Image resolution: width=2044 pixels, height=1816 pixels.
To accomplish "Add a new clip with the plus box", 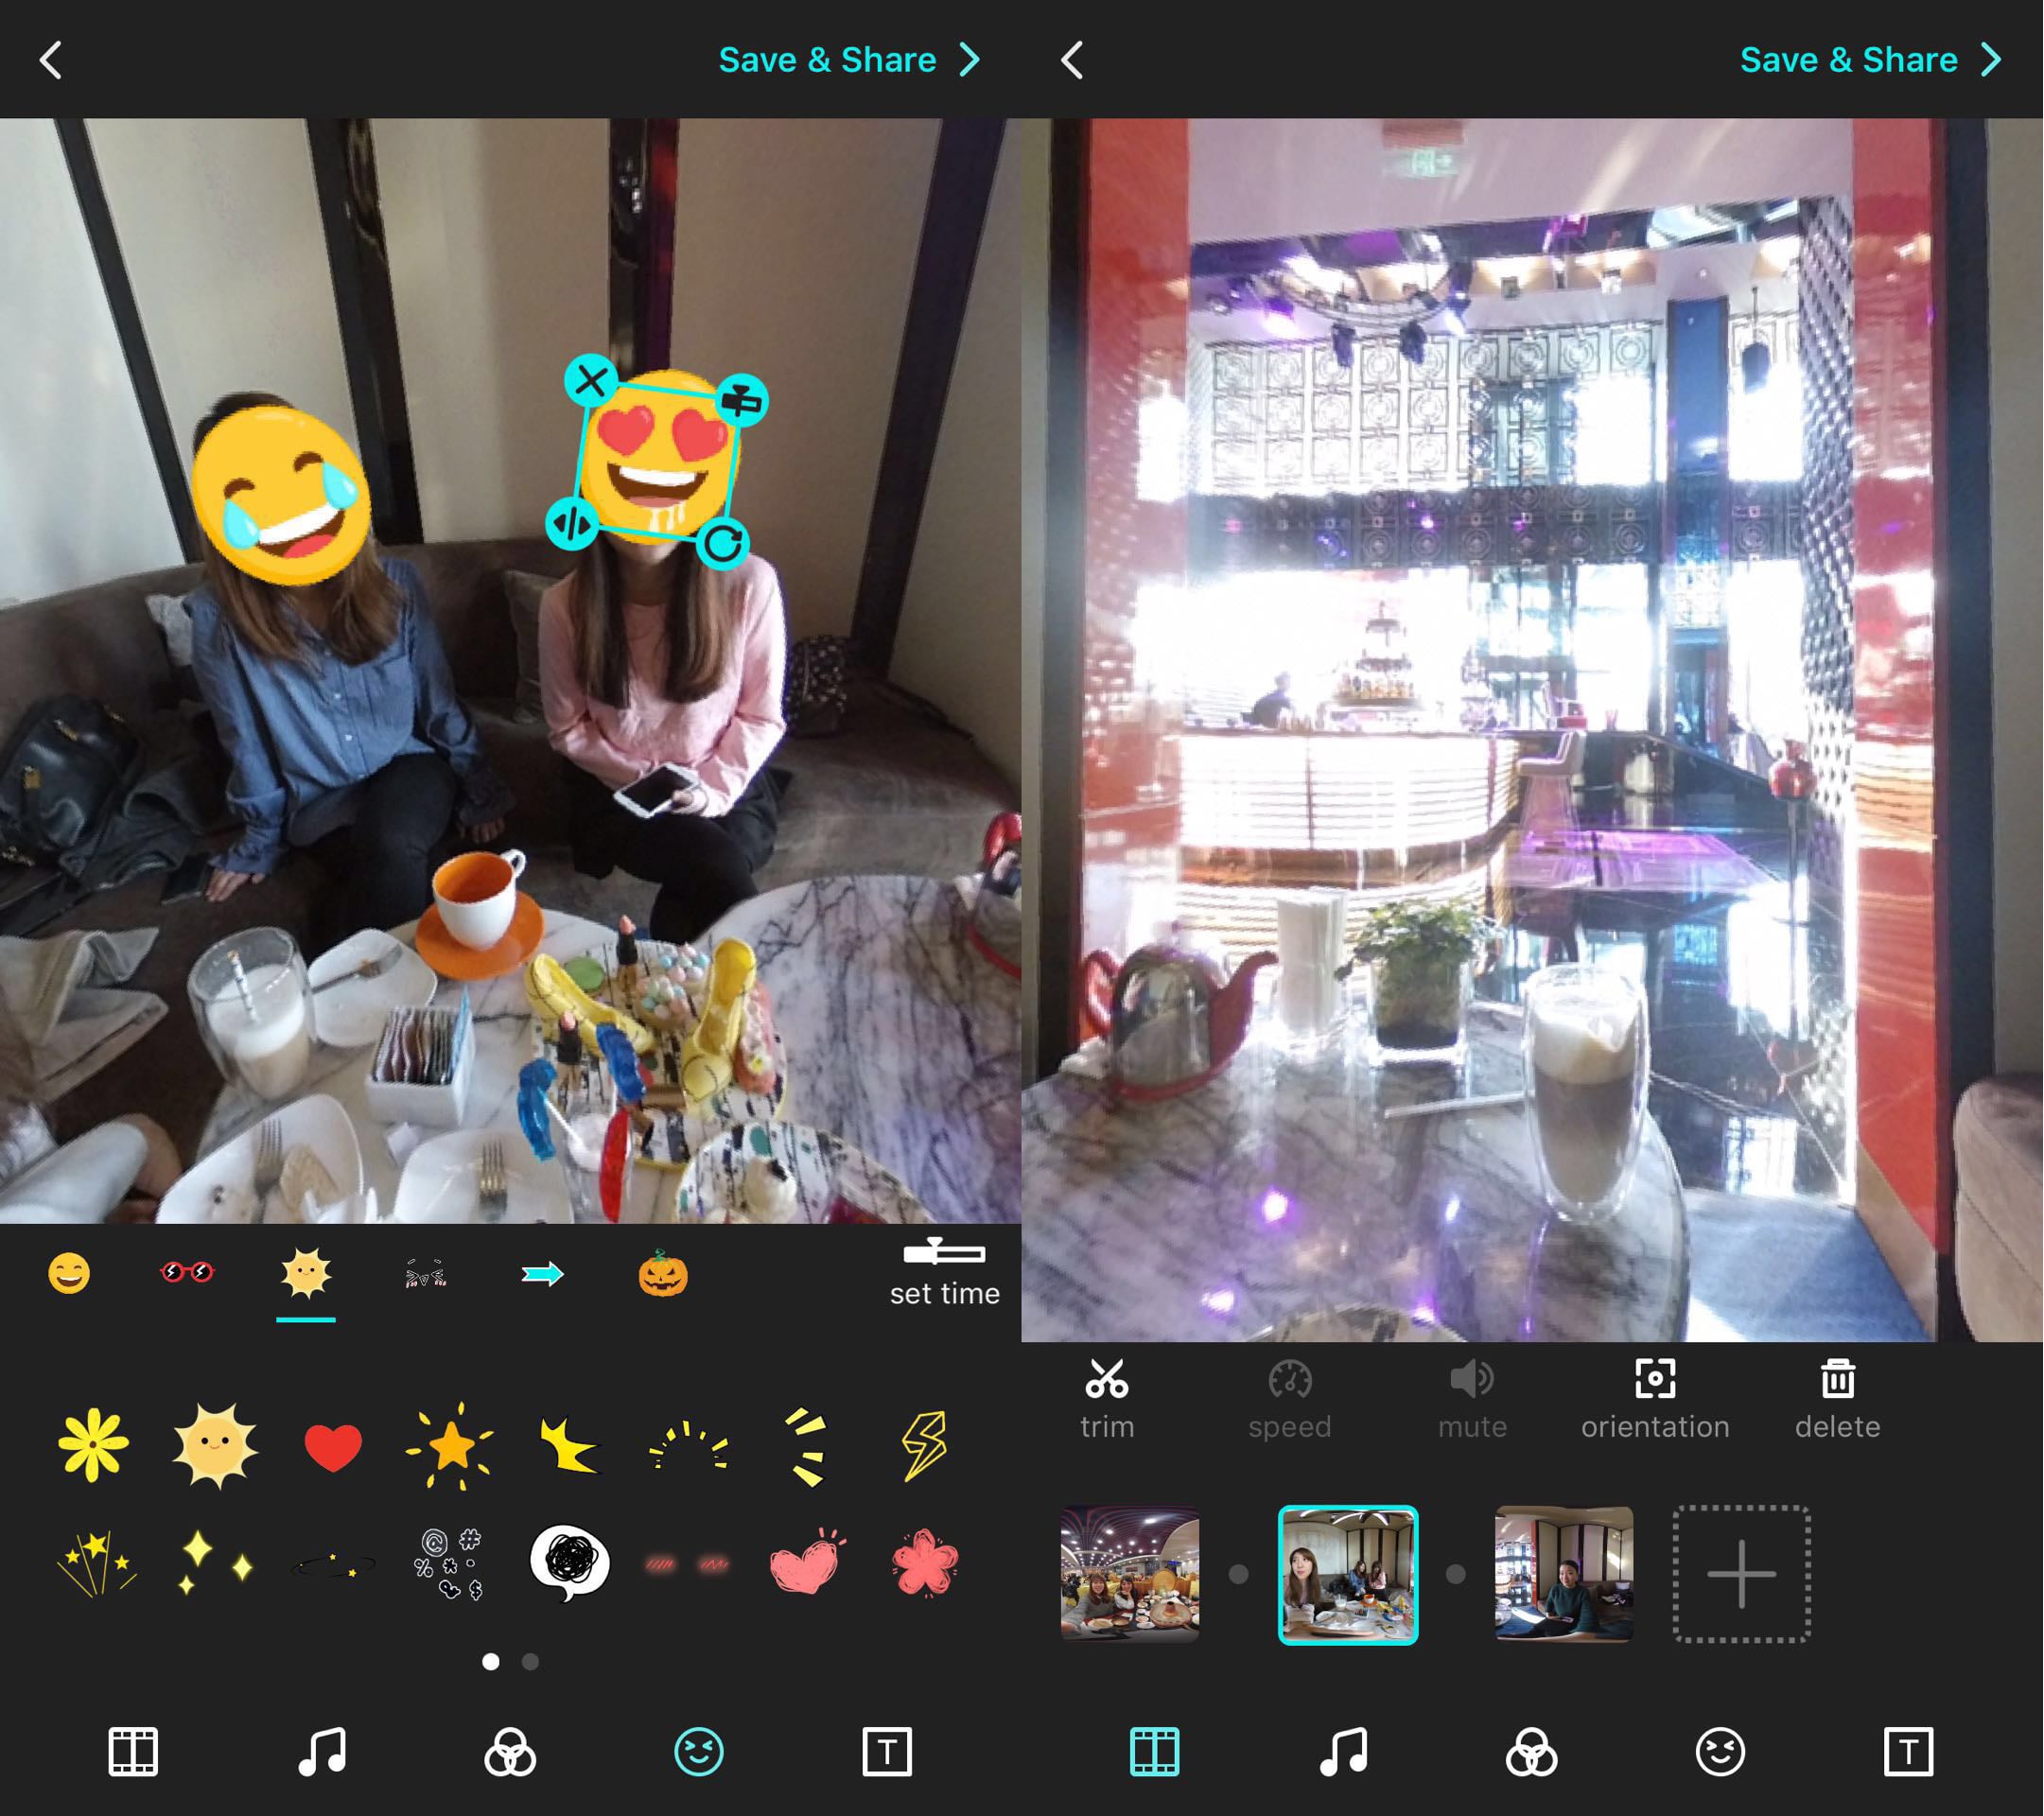I will 1741,1574.
